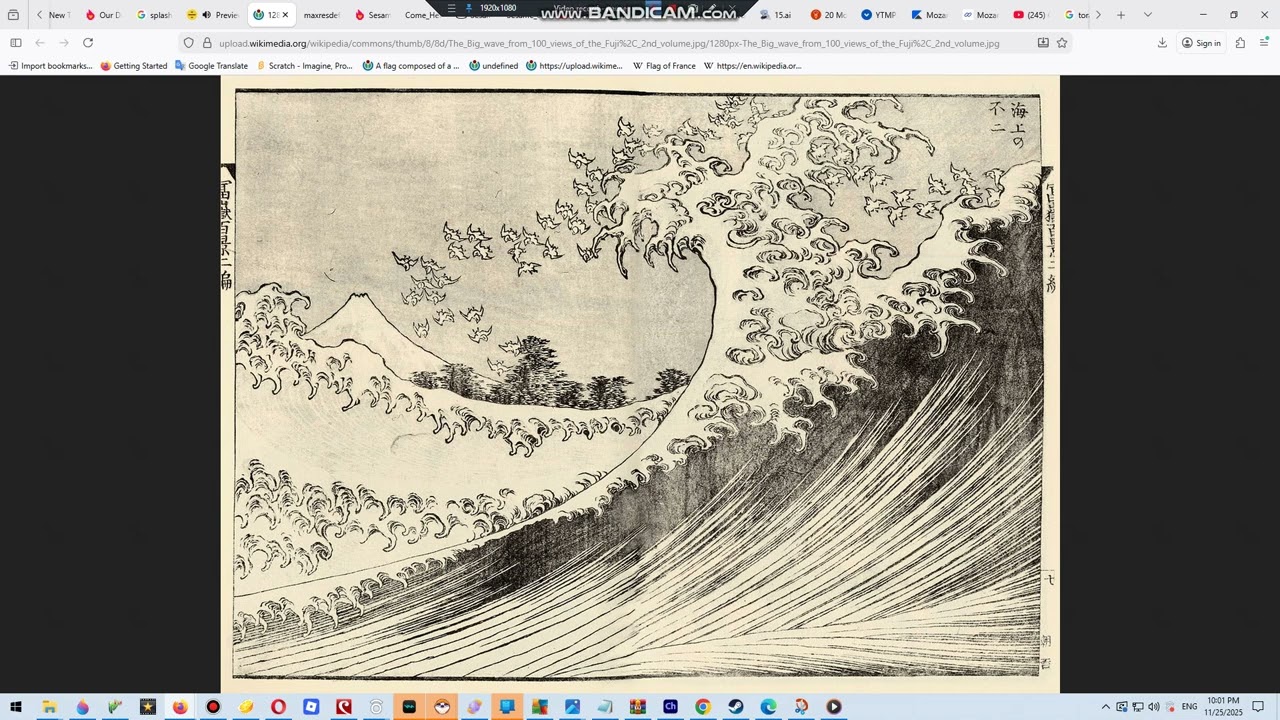
Task: Open the Bandicam recorder taskbar icon
Action: 213,707
